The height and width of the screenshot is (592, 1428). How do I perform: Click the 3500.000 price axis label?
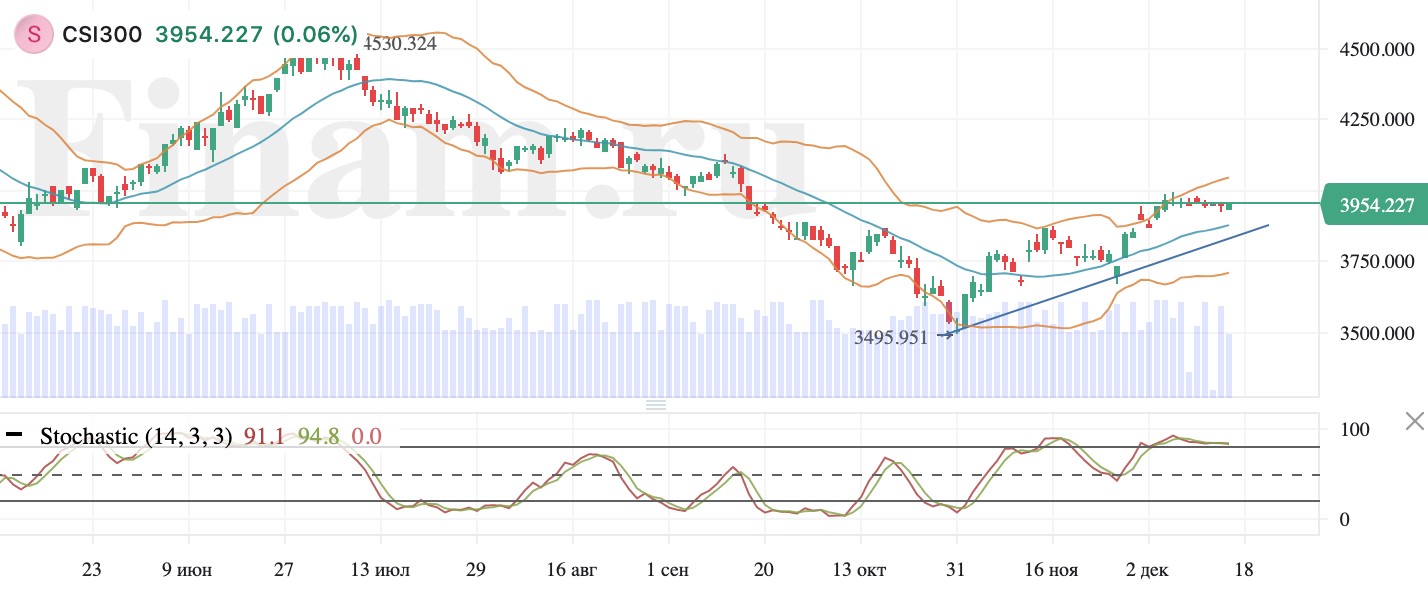(1367, 333)
